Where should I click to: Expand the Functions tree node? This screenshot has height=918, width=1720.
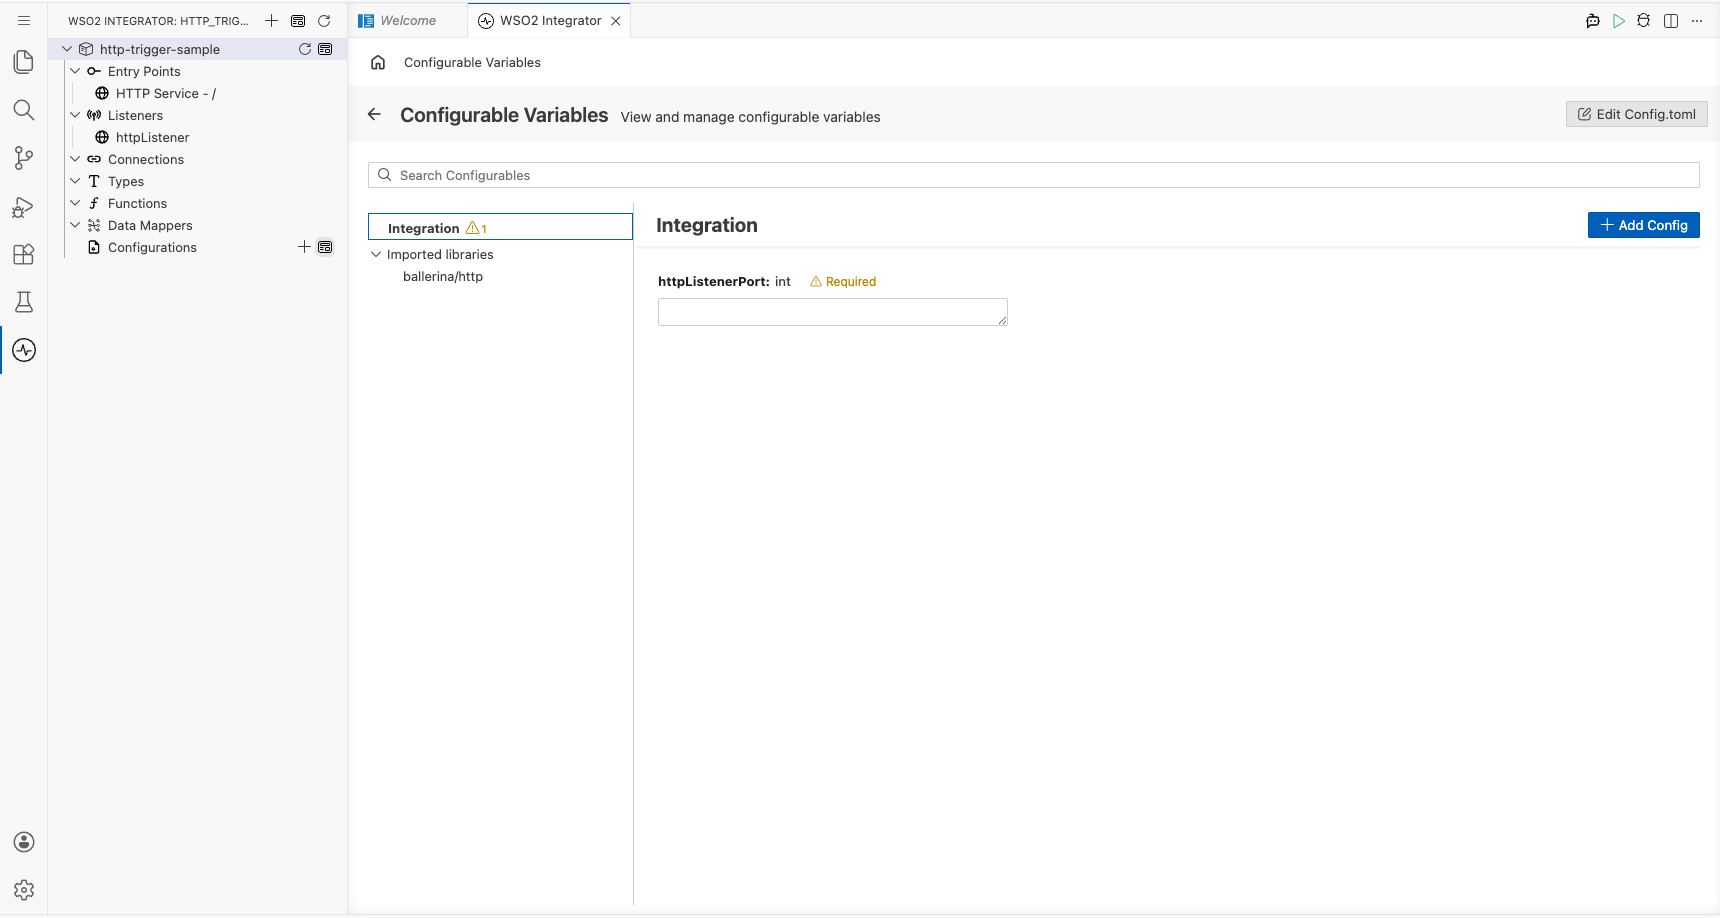75,203
